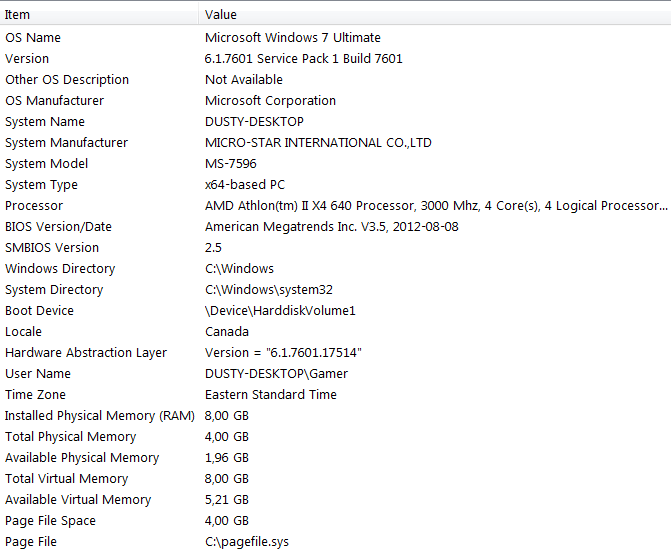Image resolution: width=671 pixels, height=554 pixels.
Task: Click the Value column header
Action: [435, 15]
